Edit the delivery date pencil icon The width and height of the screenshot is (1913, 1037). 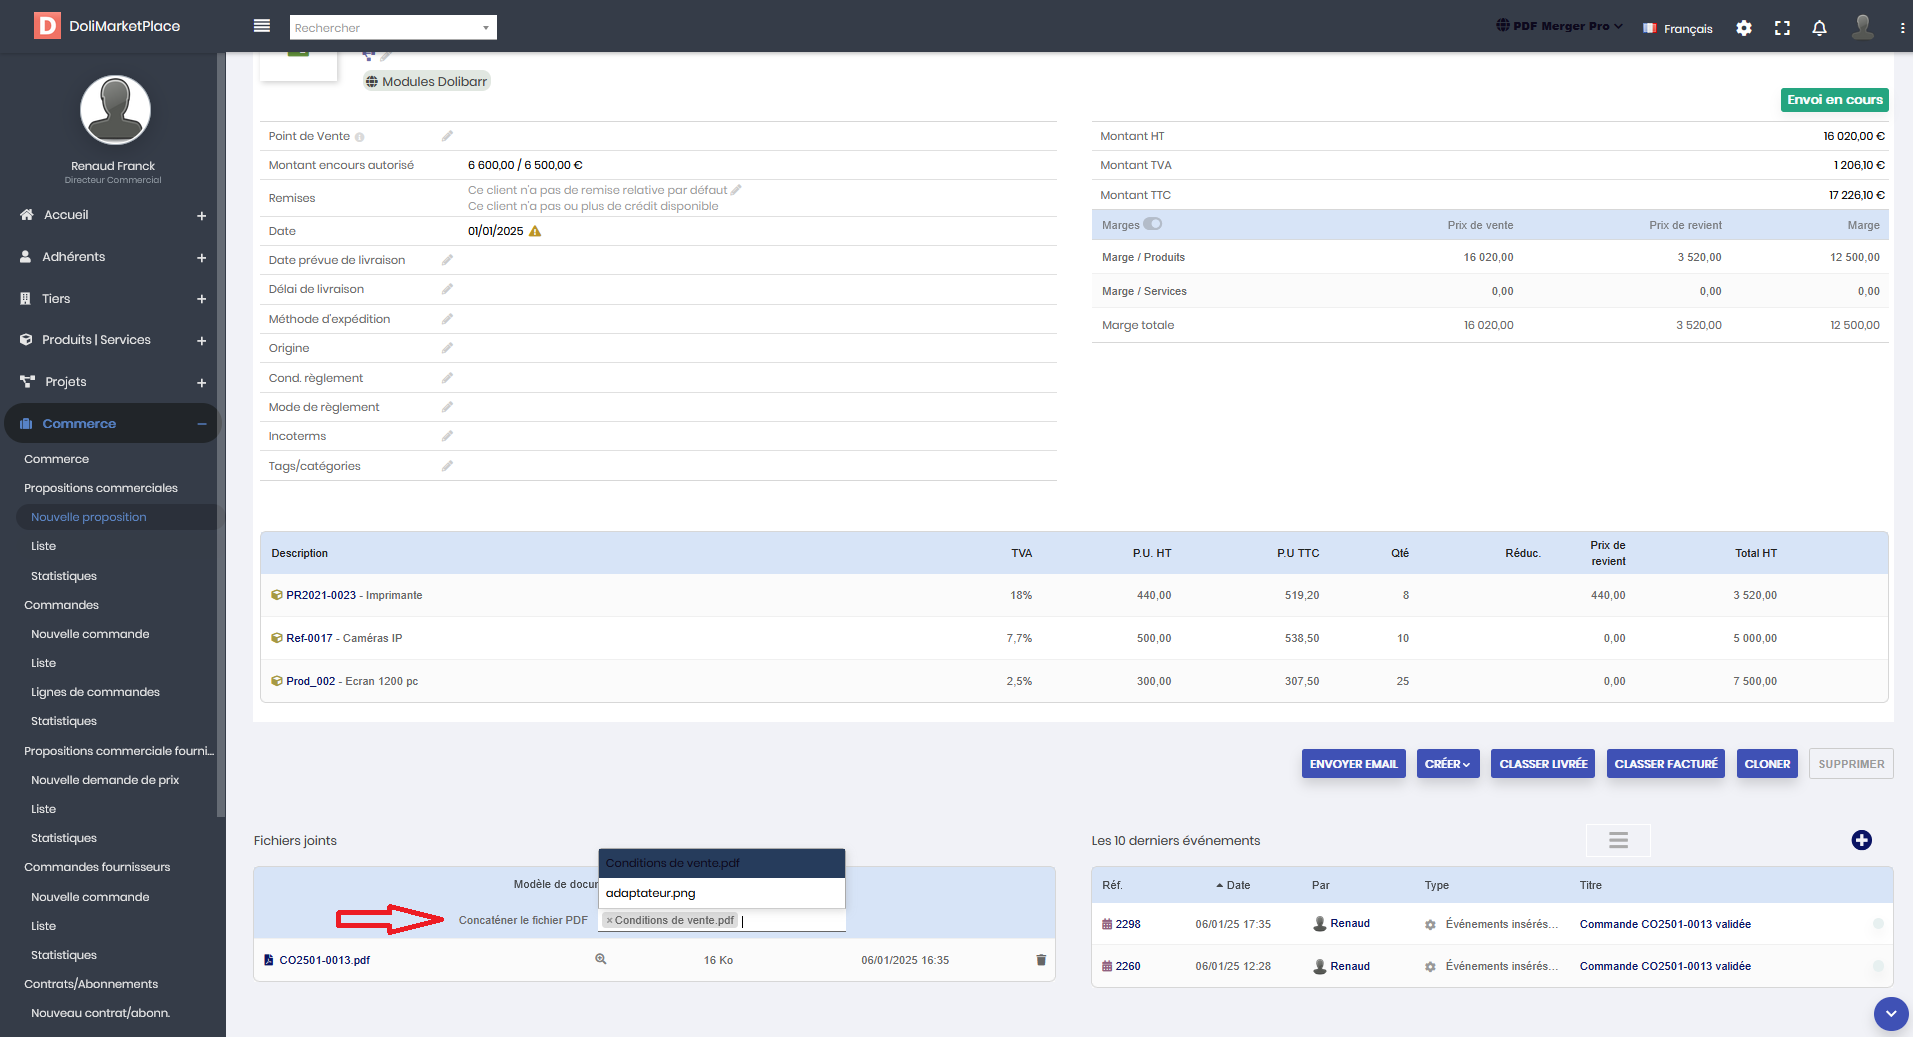click(447, 260)
